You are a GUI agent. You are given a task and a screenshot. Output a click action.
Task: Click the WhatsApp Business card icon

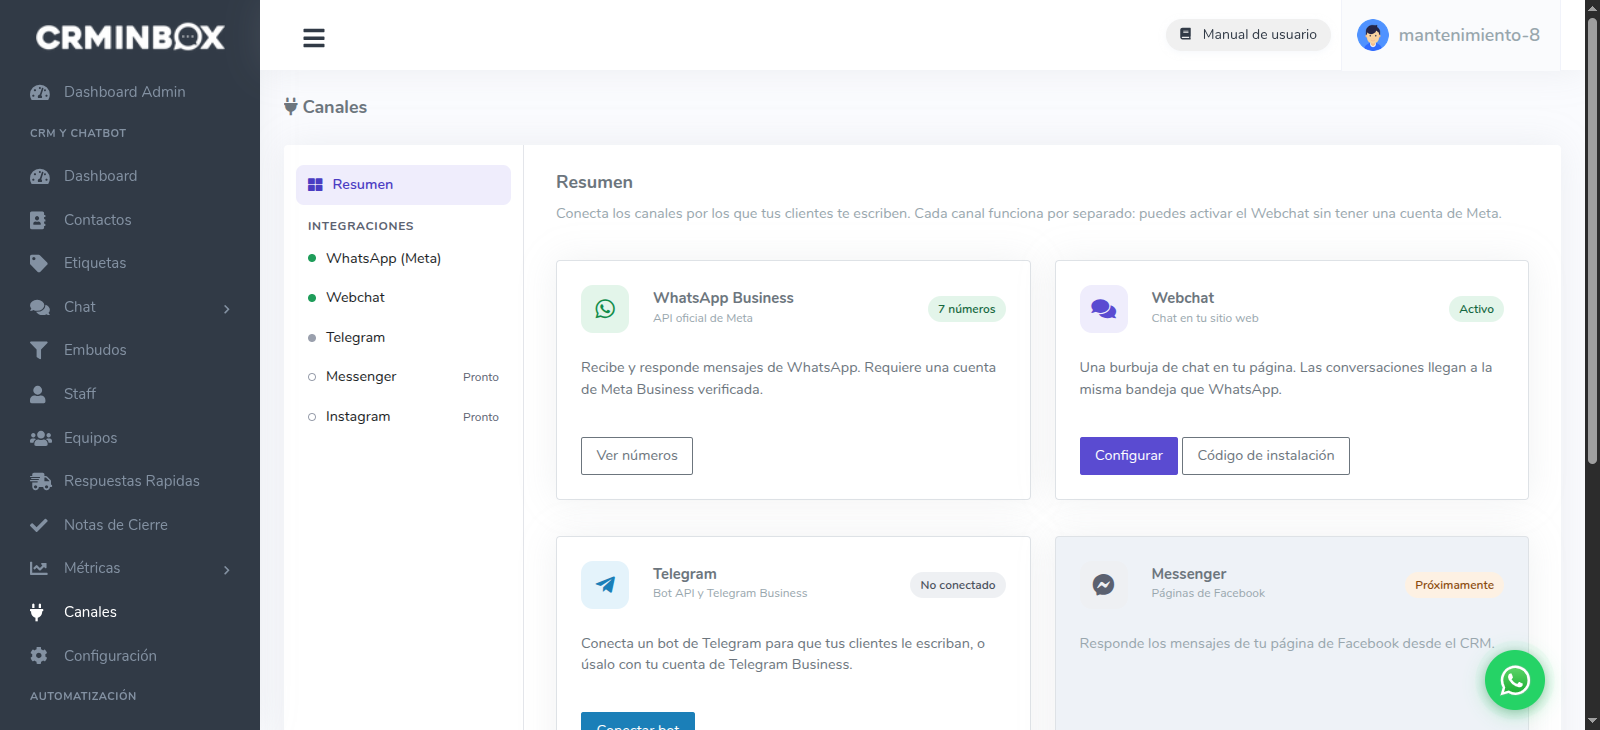point(605,309)
